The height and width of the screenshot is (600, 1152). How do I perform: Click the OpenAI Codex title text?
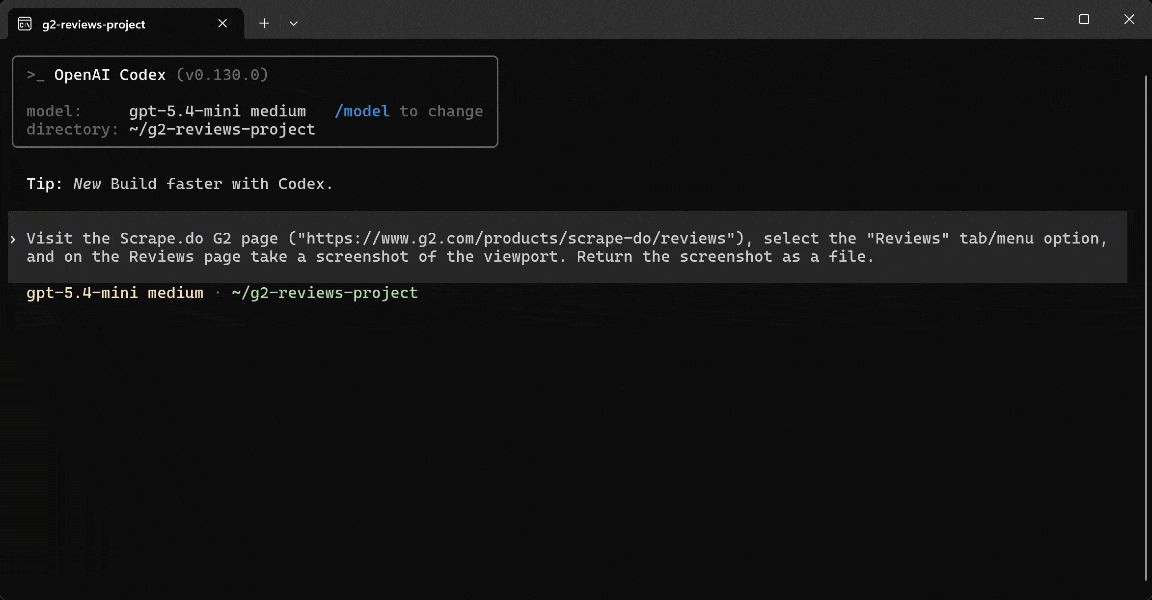(110, 75)
